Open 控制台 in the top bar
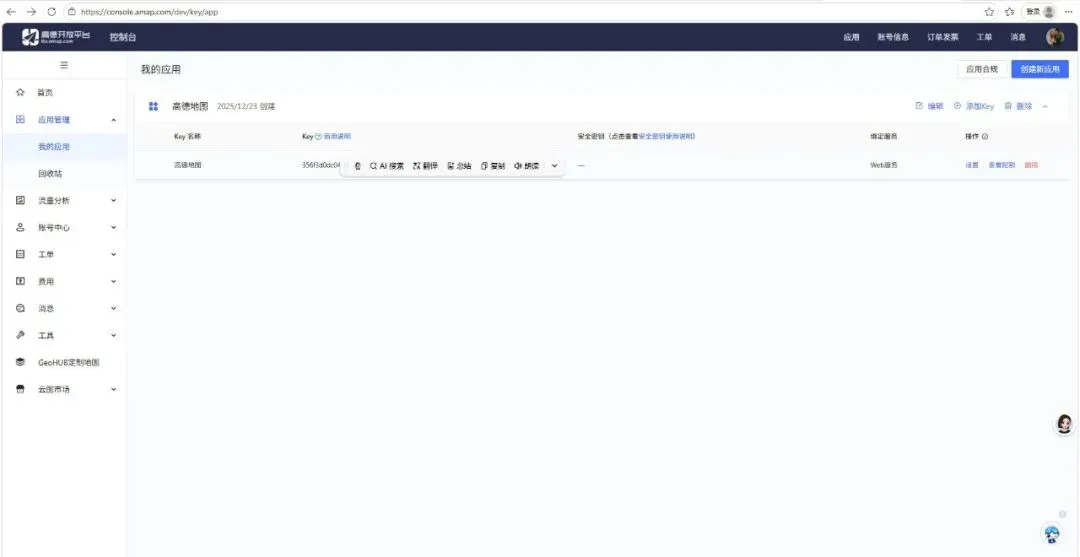 (x=123, y=37)
